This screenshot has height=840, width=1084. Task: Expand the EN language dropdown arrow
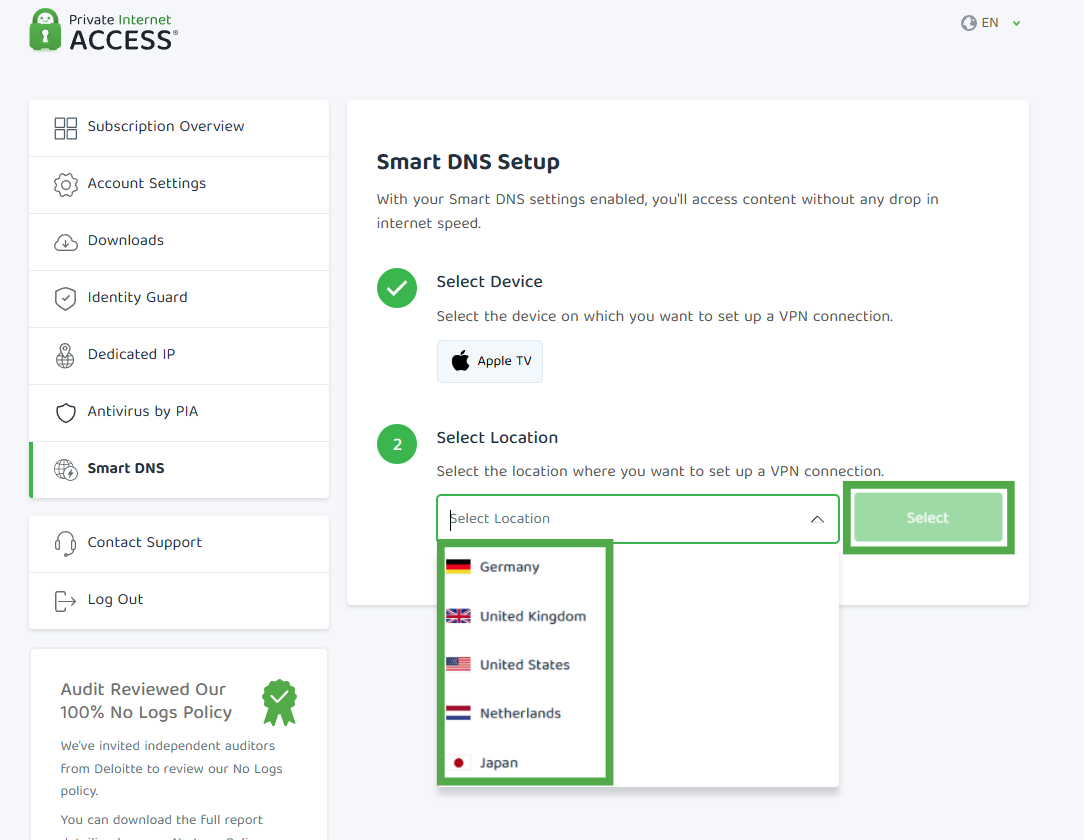pyautogui.click(x=1016, y=24)
